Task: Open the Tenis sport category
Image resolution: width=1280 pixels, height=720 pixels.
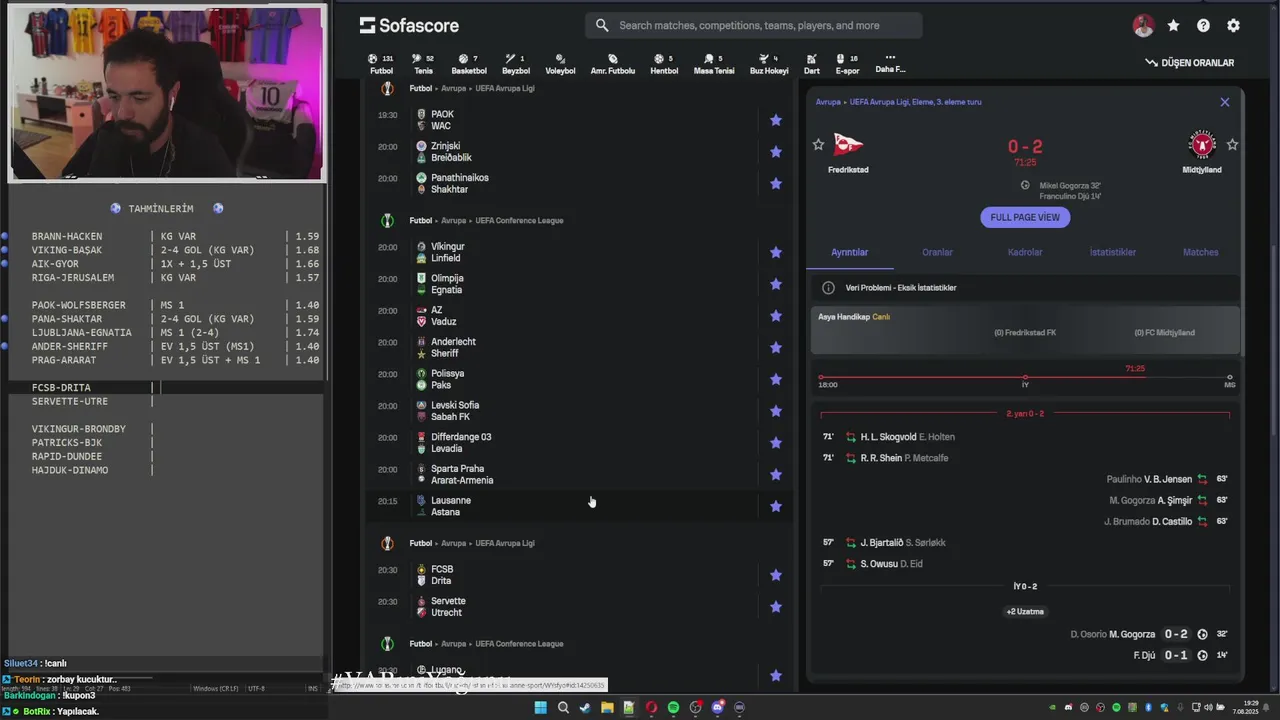Action: point(423,64)
